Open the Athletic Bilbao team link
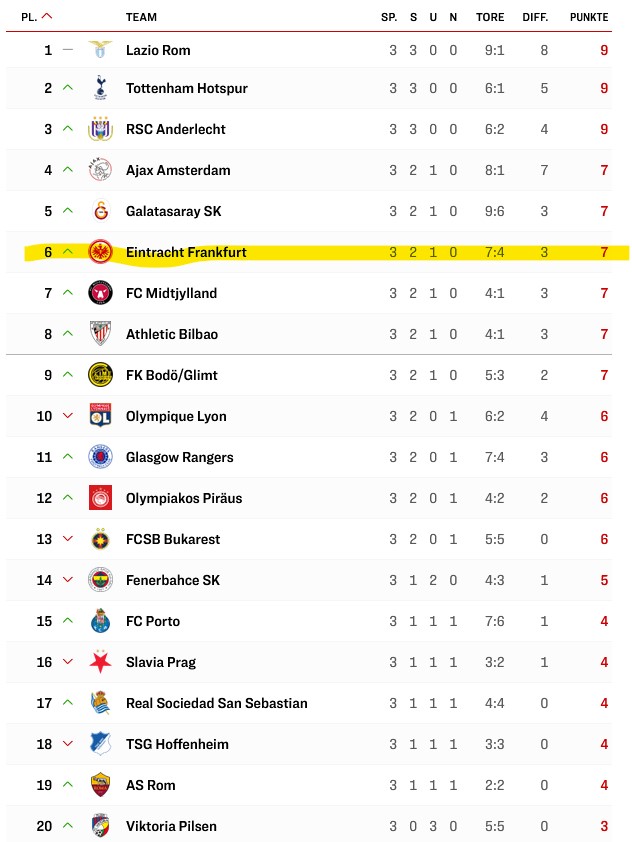The image size is (632, 842). pos(172,334)
